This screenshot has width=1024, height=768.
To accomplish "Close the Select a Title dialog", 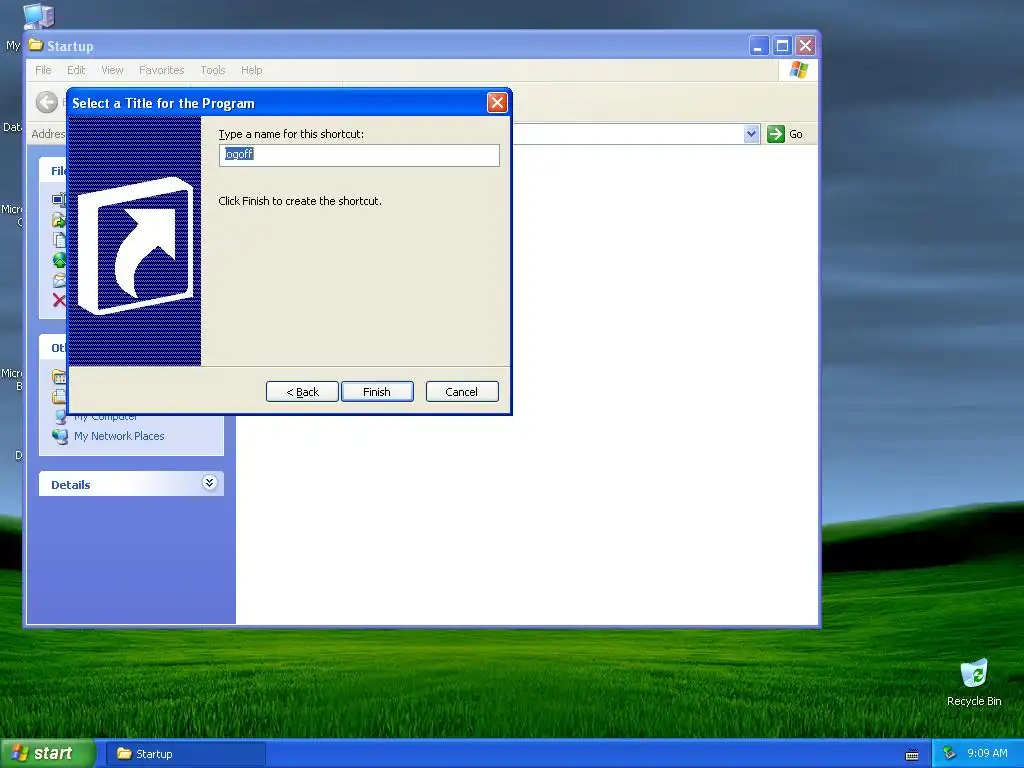I will (x=497, y=103).
